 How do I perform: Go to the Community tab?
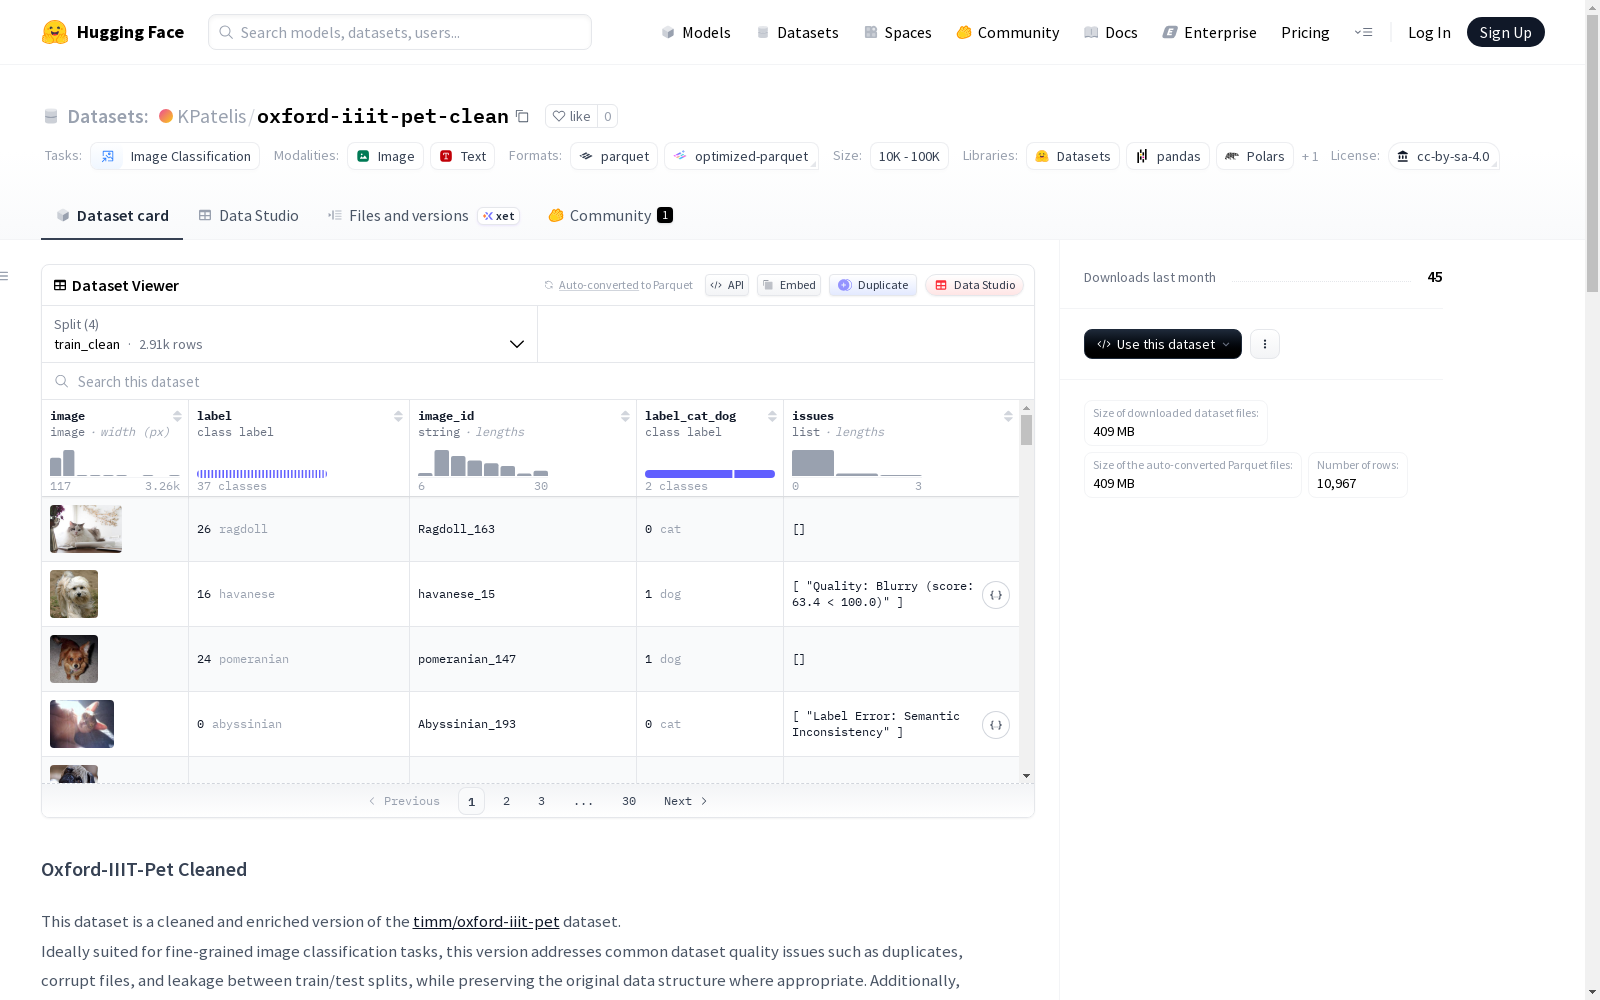[610, 216]
